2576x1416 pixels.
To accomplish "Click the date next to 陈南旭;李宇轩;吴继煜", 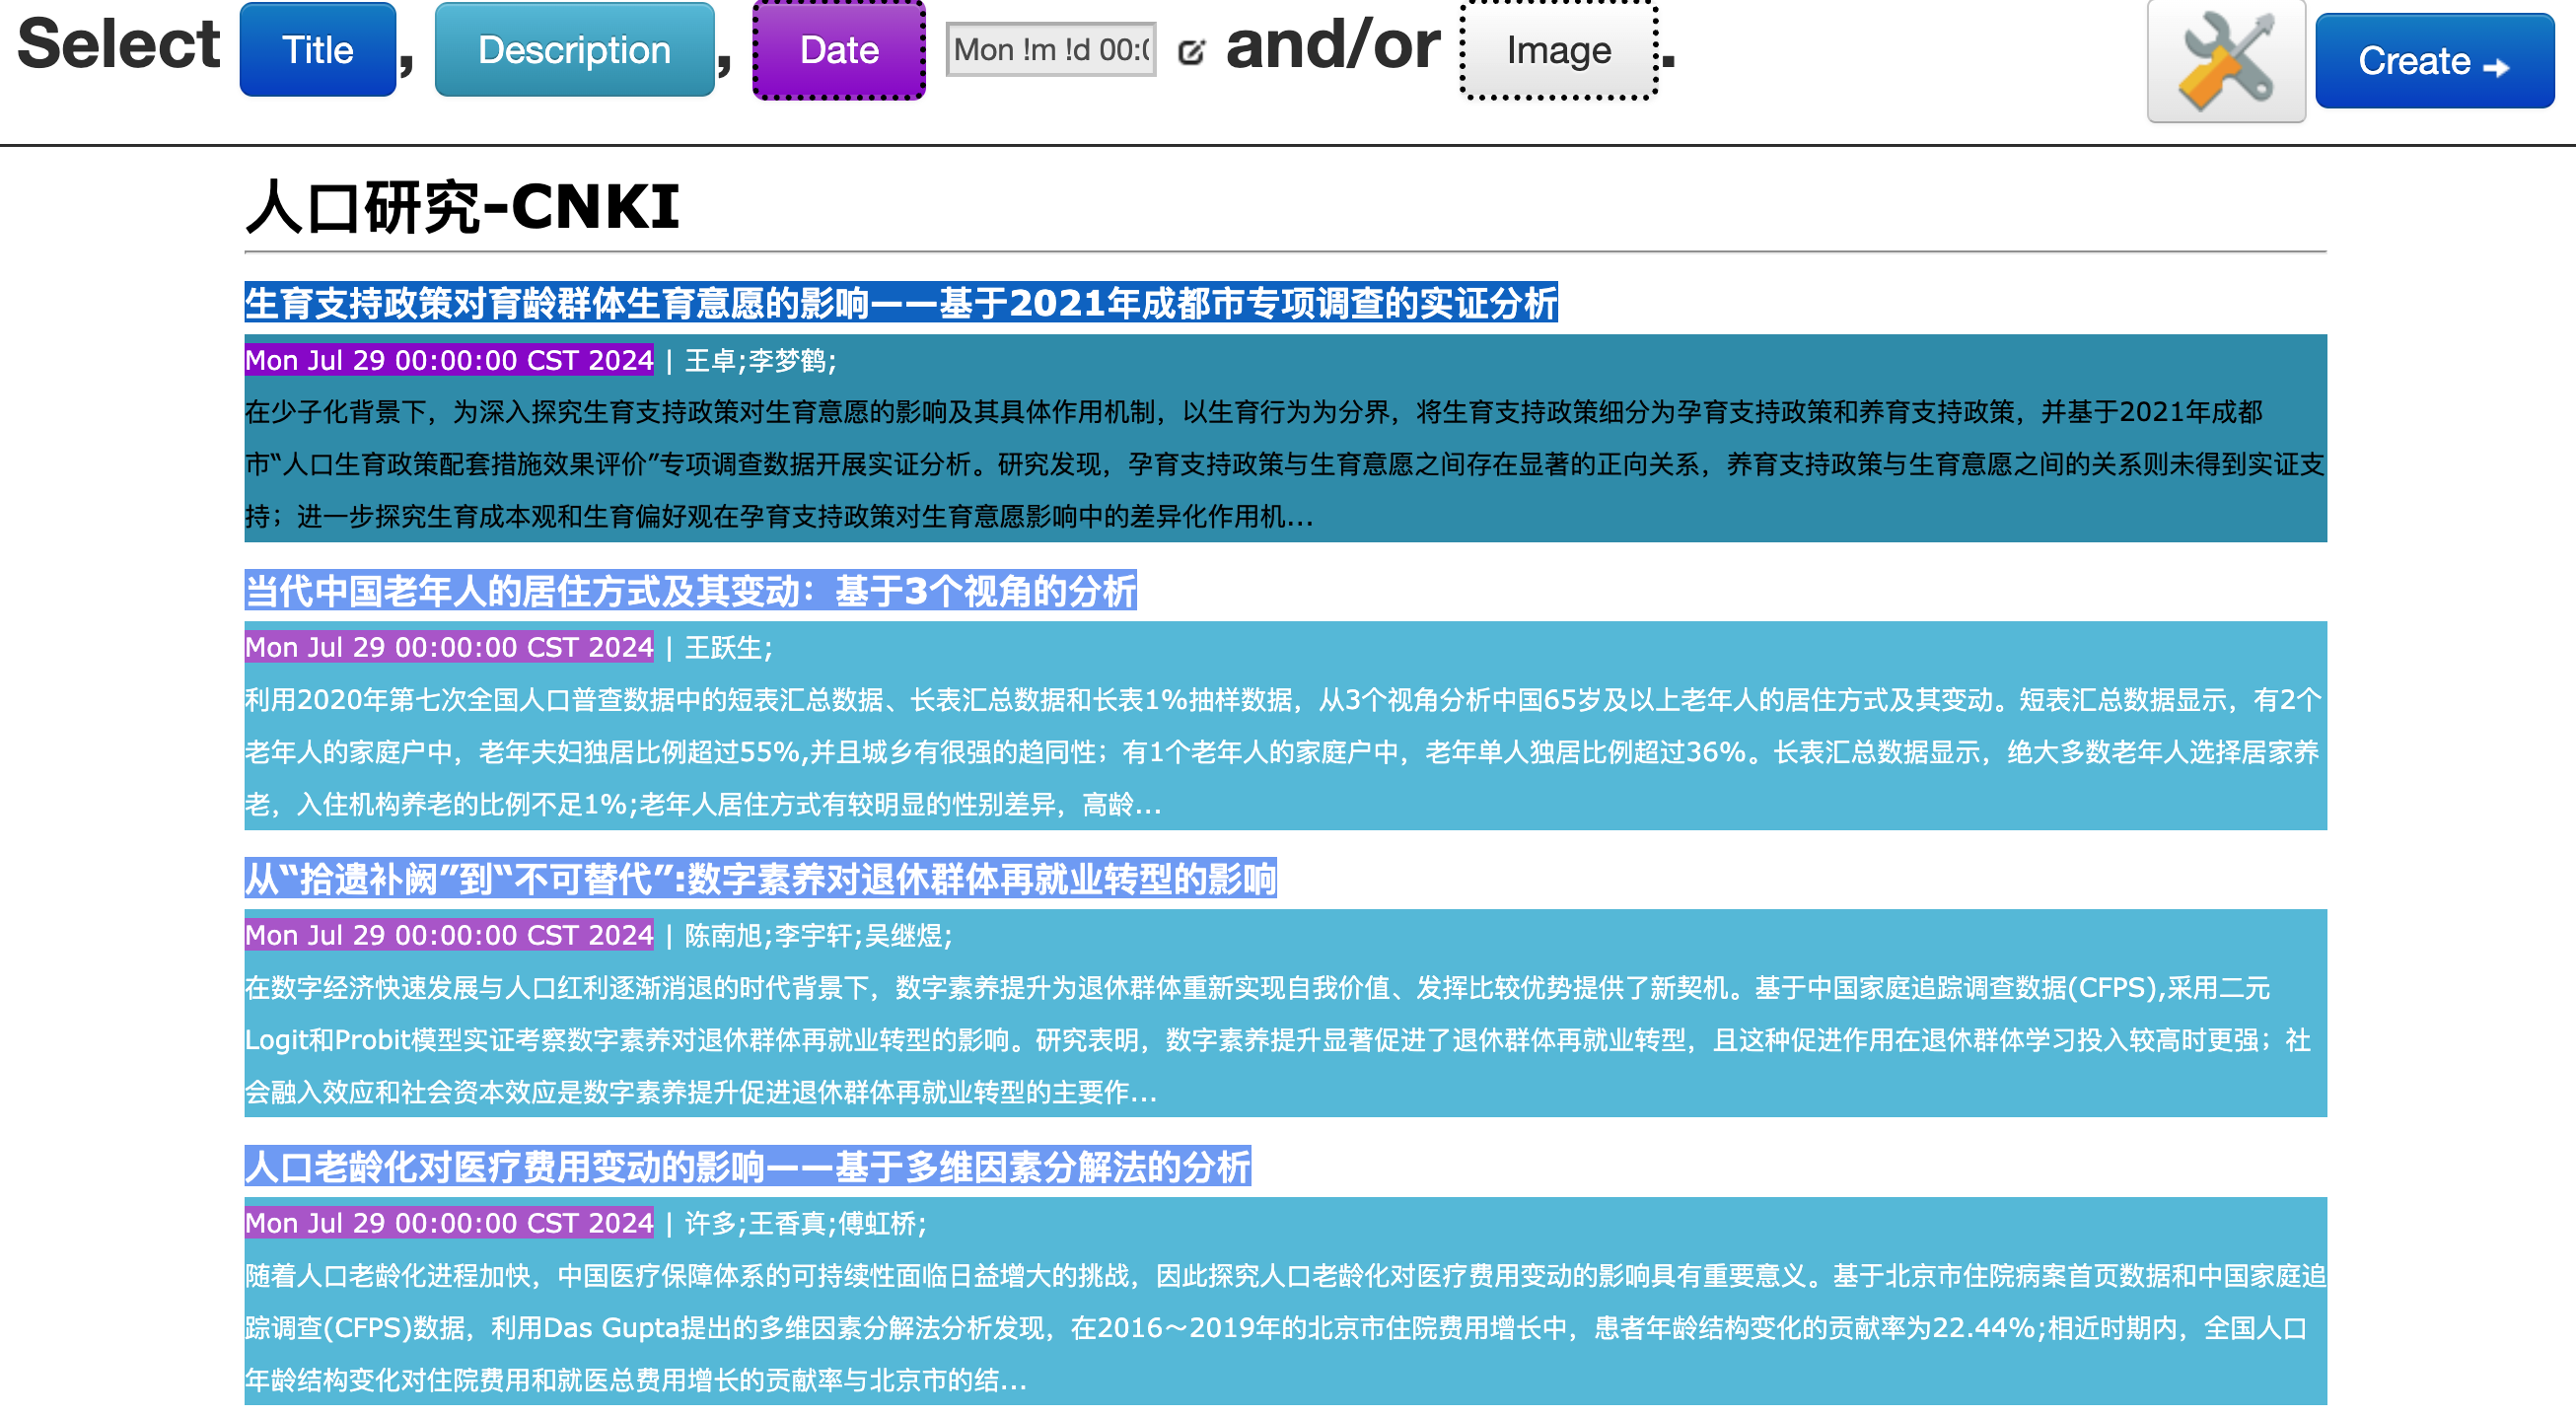I will click(449, 936).
